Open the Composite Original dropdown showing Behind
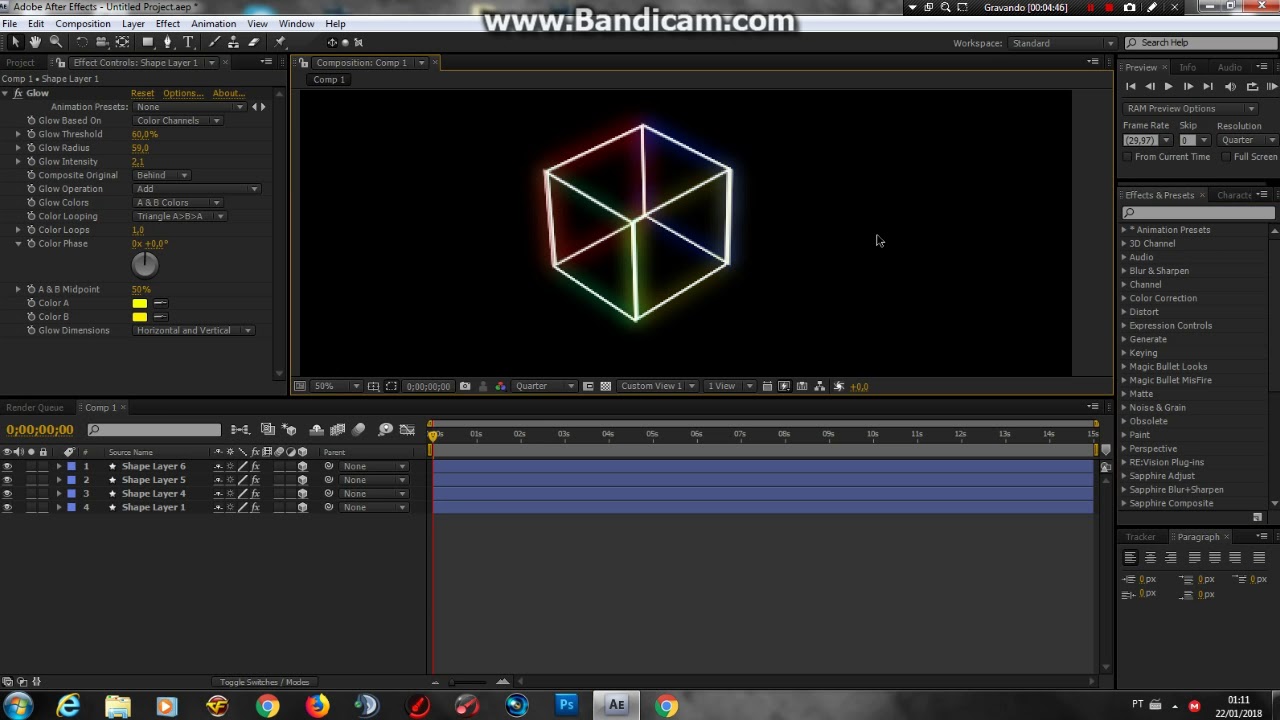Screen dimensions: 1280x720 pyautogui.click(x=161, y=175)
